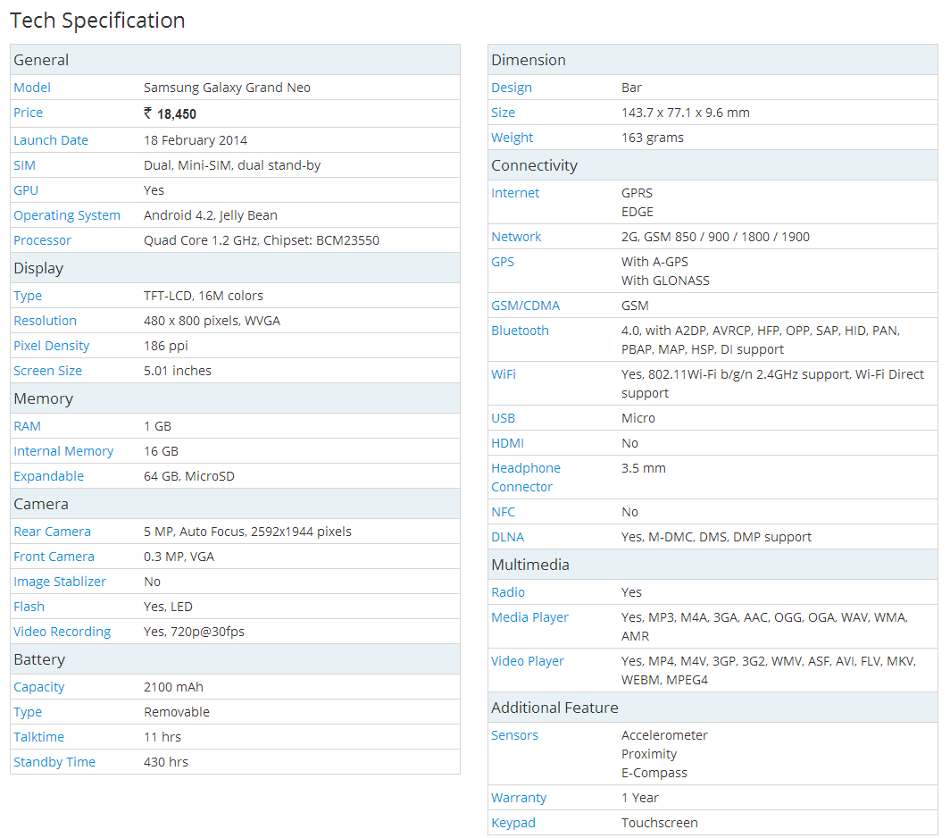Viewport: 950px width, 838px height.
Task: Open the GPS link
Action: [x=502, y=262]
